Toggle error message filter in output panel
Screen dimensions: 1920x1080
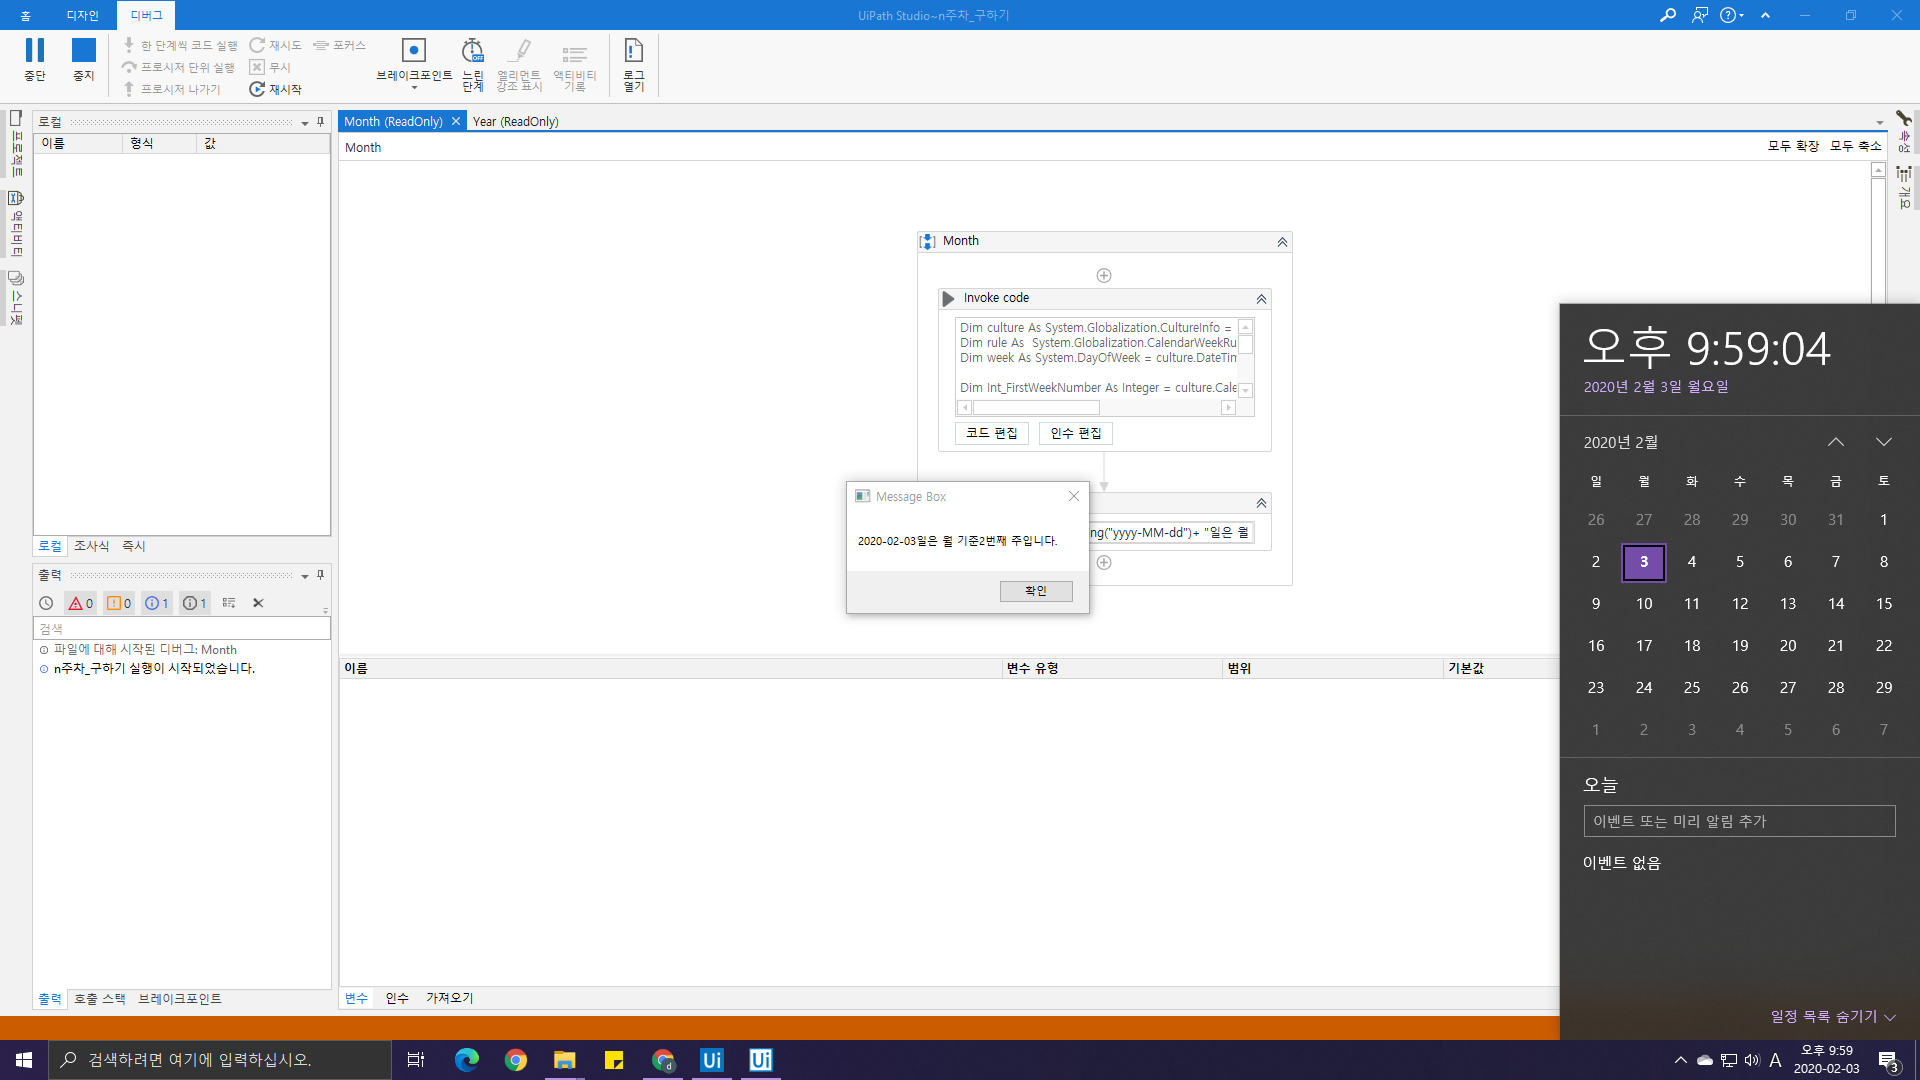point(80,603)
